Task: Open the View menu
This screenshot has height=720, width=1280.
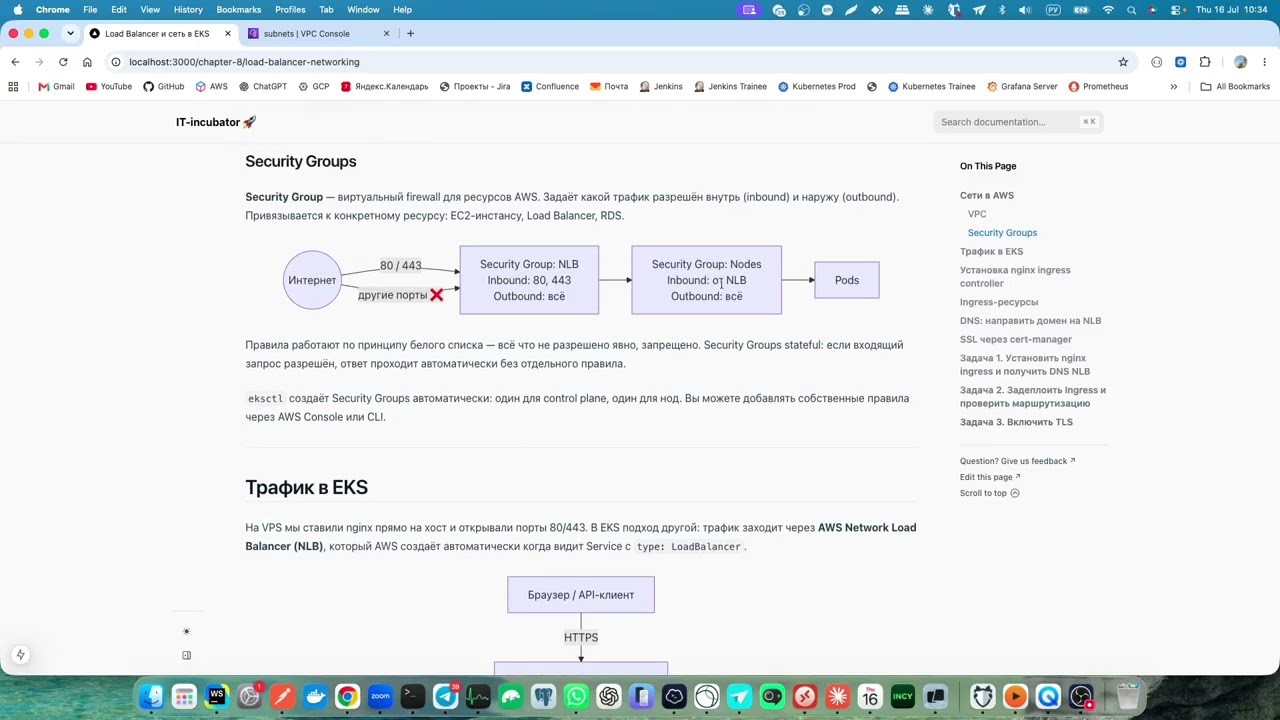Action: click(x=150, y=10)
